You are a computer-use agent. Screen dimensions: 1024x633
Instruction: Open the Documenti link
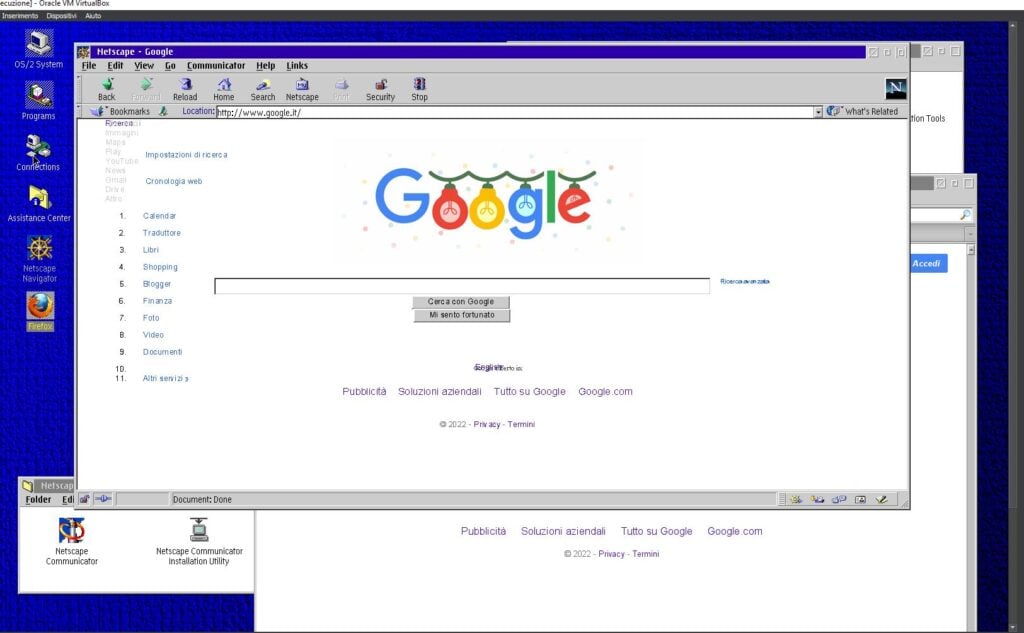tap(163, 351)
